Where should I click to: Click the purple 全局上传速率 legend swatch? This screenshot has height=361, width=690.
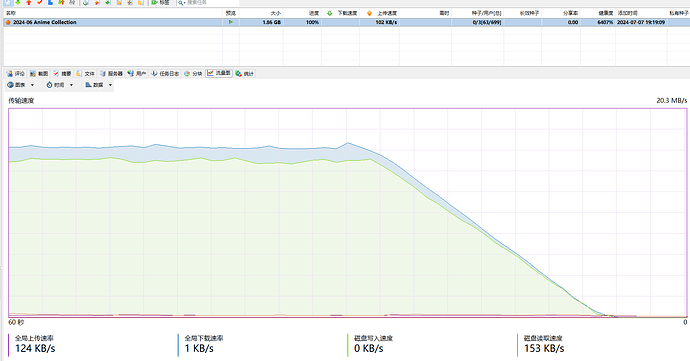click(x=8, y=345)
